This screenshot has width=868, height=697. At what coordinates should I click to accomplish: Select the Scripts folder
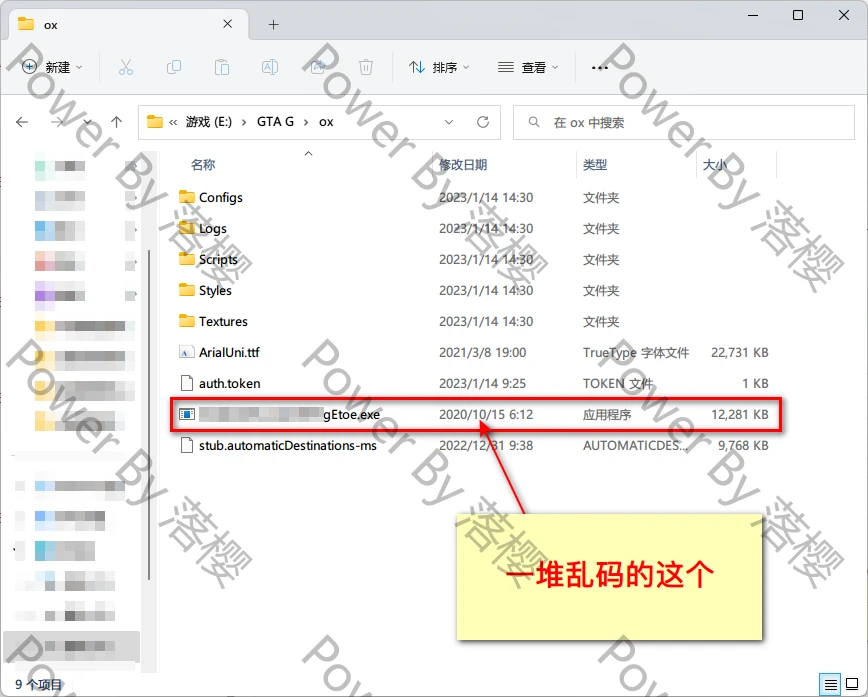218,260
